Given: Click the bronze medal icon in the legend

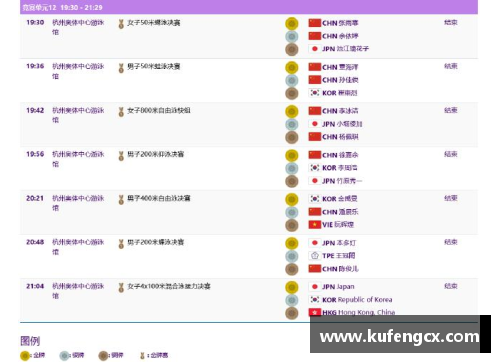Looking at the screenshot, I should tap(103, 355).
